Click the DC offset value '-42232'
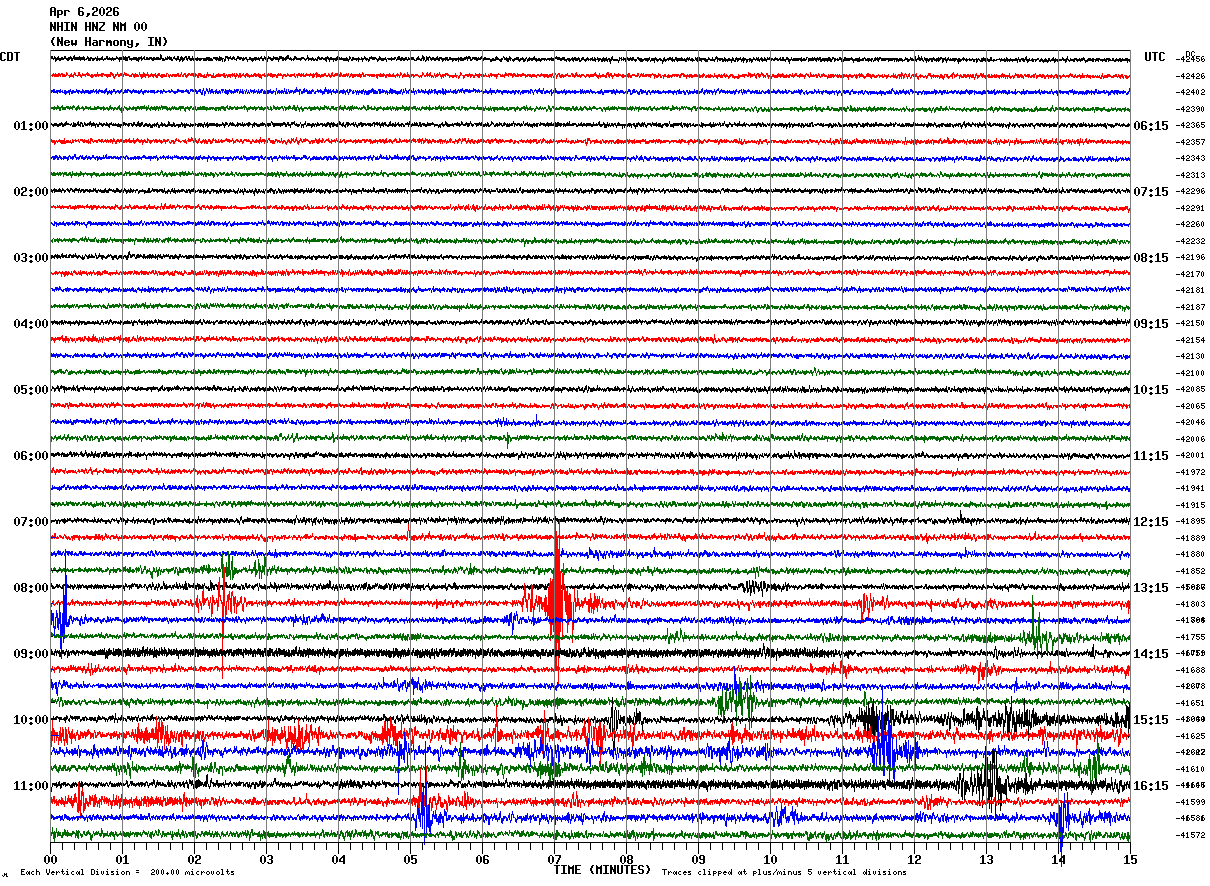The width and height of the screenshot is (1210, 886). click(1191, 241)
